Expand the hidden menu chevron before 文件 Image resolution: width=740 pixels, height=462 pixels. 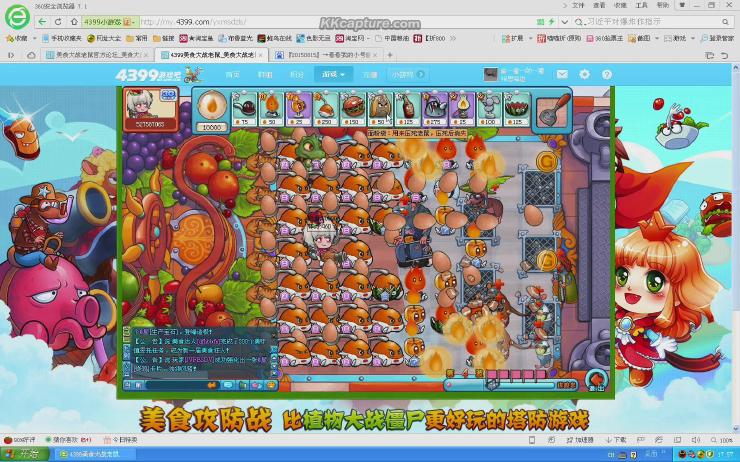click(564, 5)
